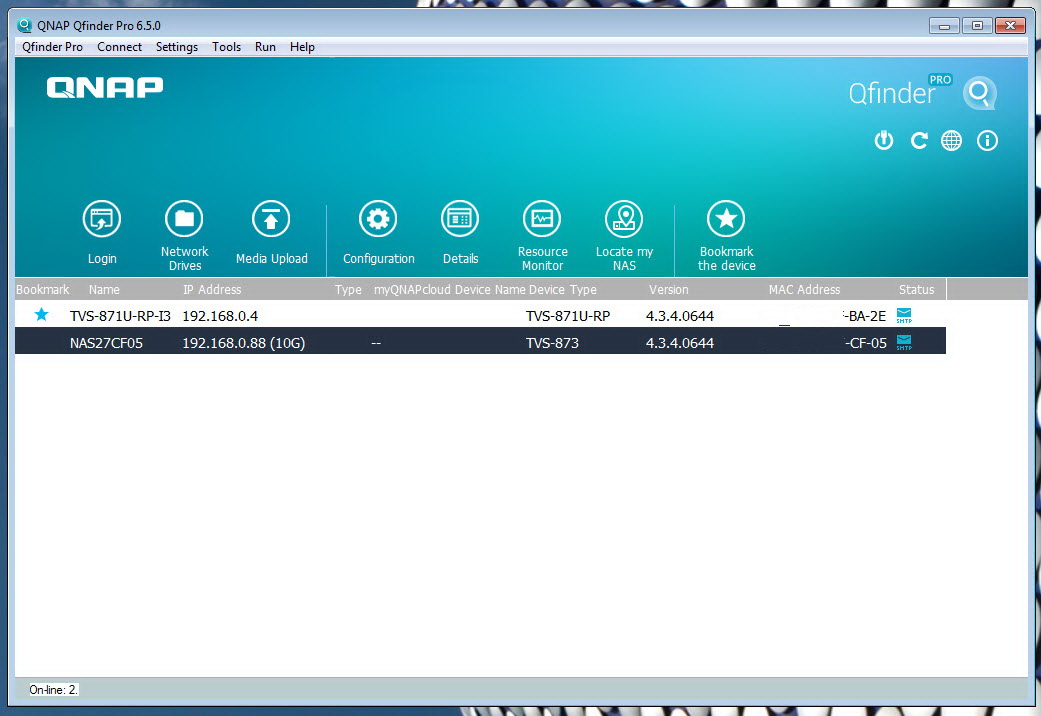Image resolution: width=1041 pixels, height=716 pixels.
Task: Click the bookmark star of TVS-871U-RP-I3
Action: pos(41,314)
